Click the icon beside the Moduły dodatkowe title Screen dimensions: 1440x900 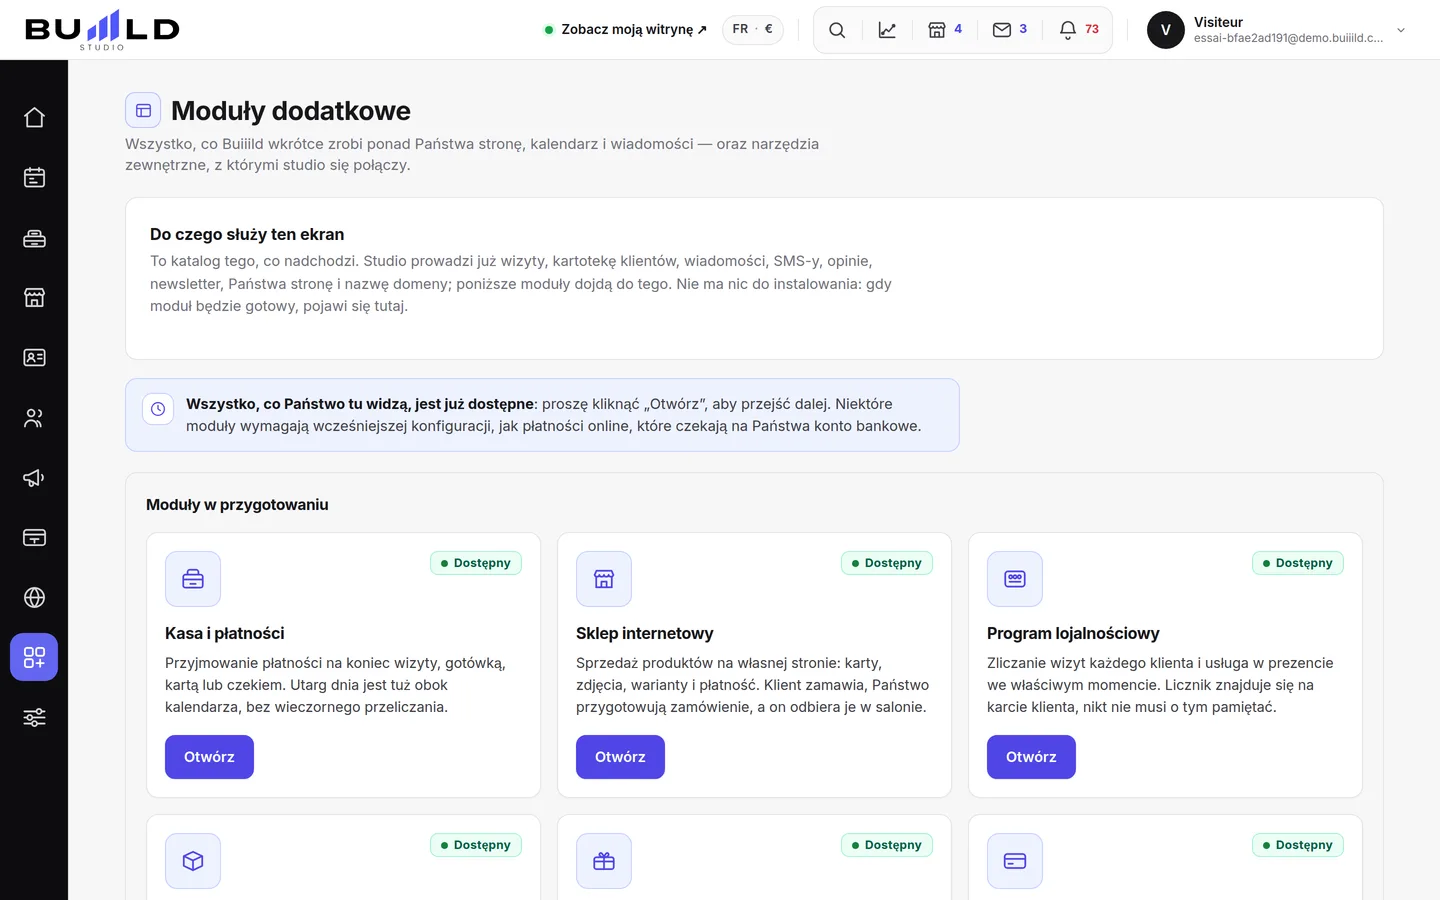(143, 111)
